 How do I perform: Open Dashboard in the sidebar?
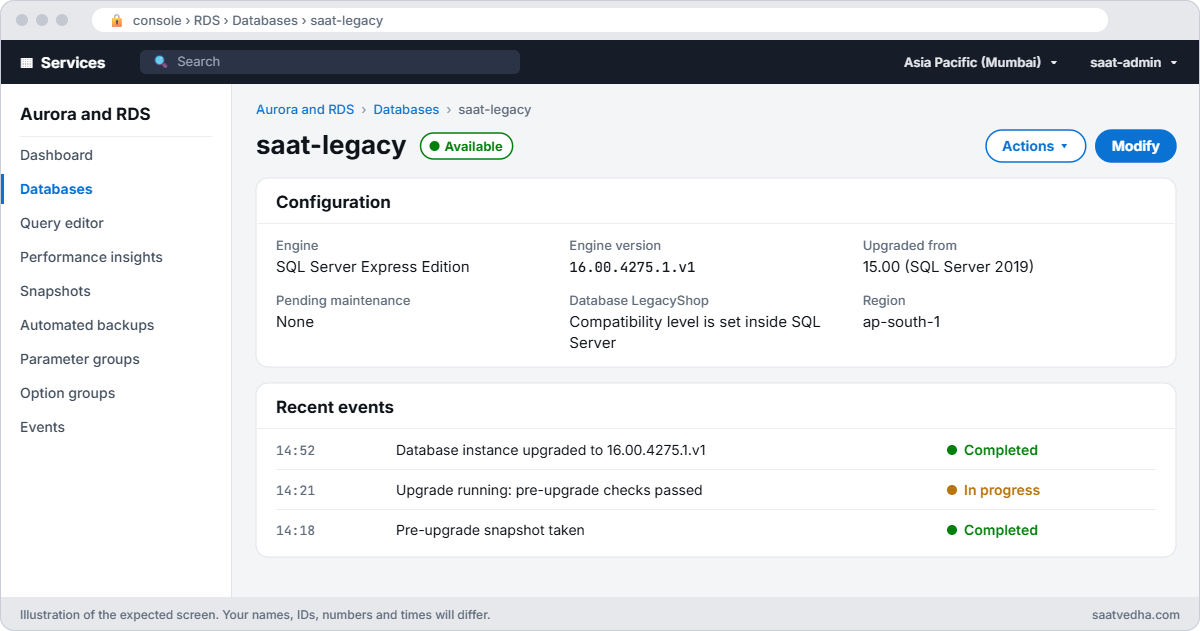pos(56,155)
